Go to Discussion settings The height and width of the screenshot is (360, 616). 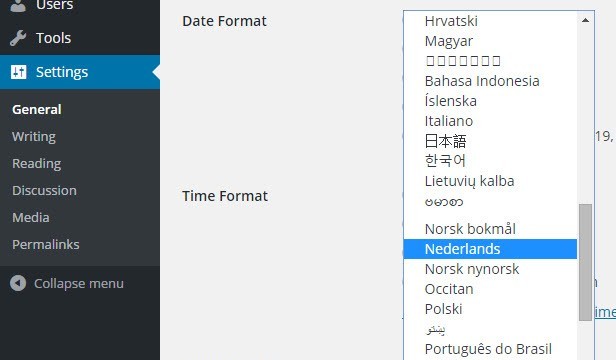click(x=44, y=191)
